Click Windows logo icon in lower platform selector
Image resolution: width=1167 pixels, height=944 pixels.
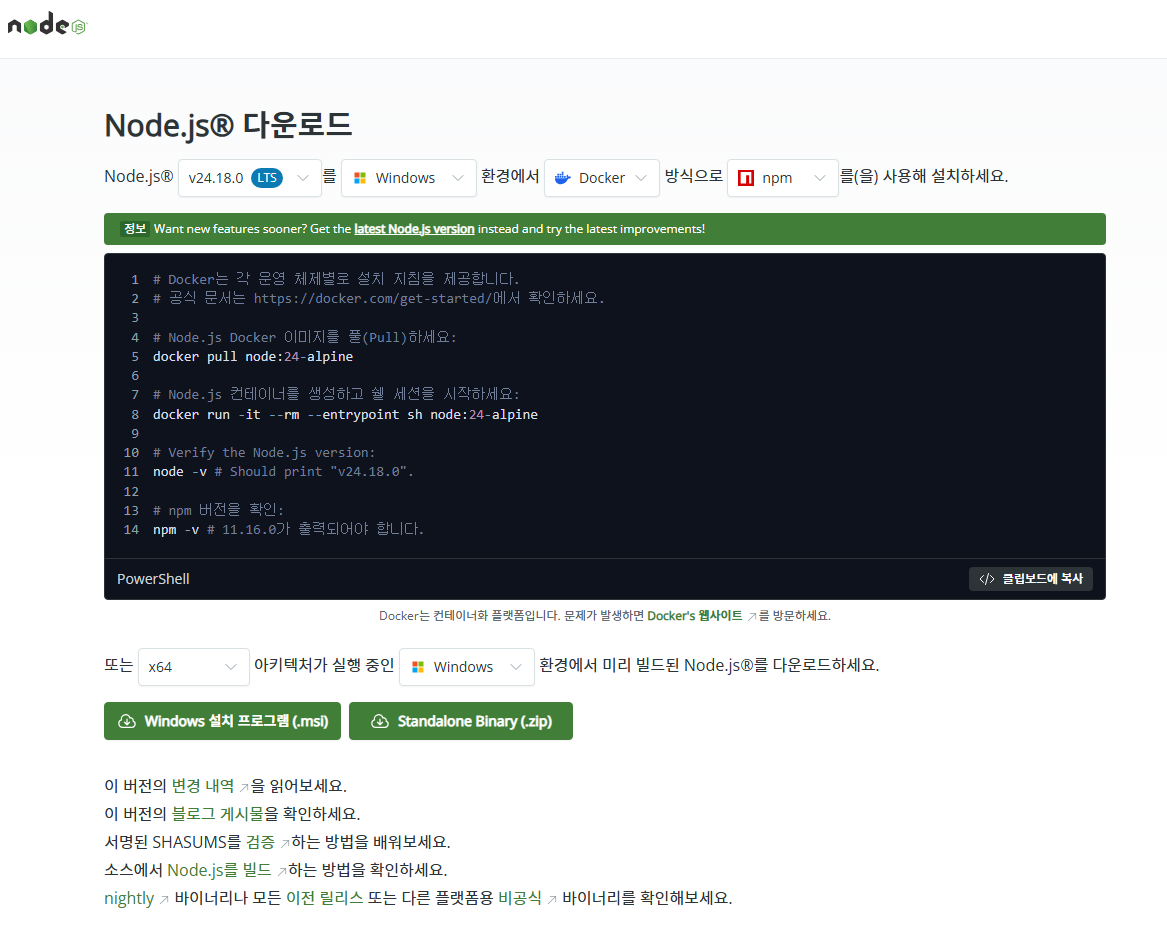coord(418,667)
